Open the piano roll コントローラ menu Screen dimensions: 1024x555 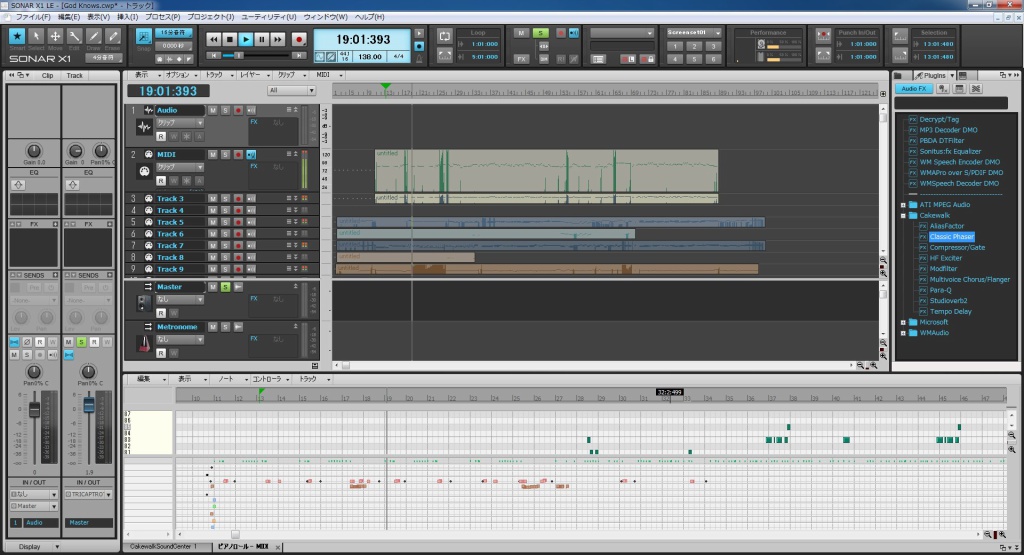point(270,379)
